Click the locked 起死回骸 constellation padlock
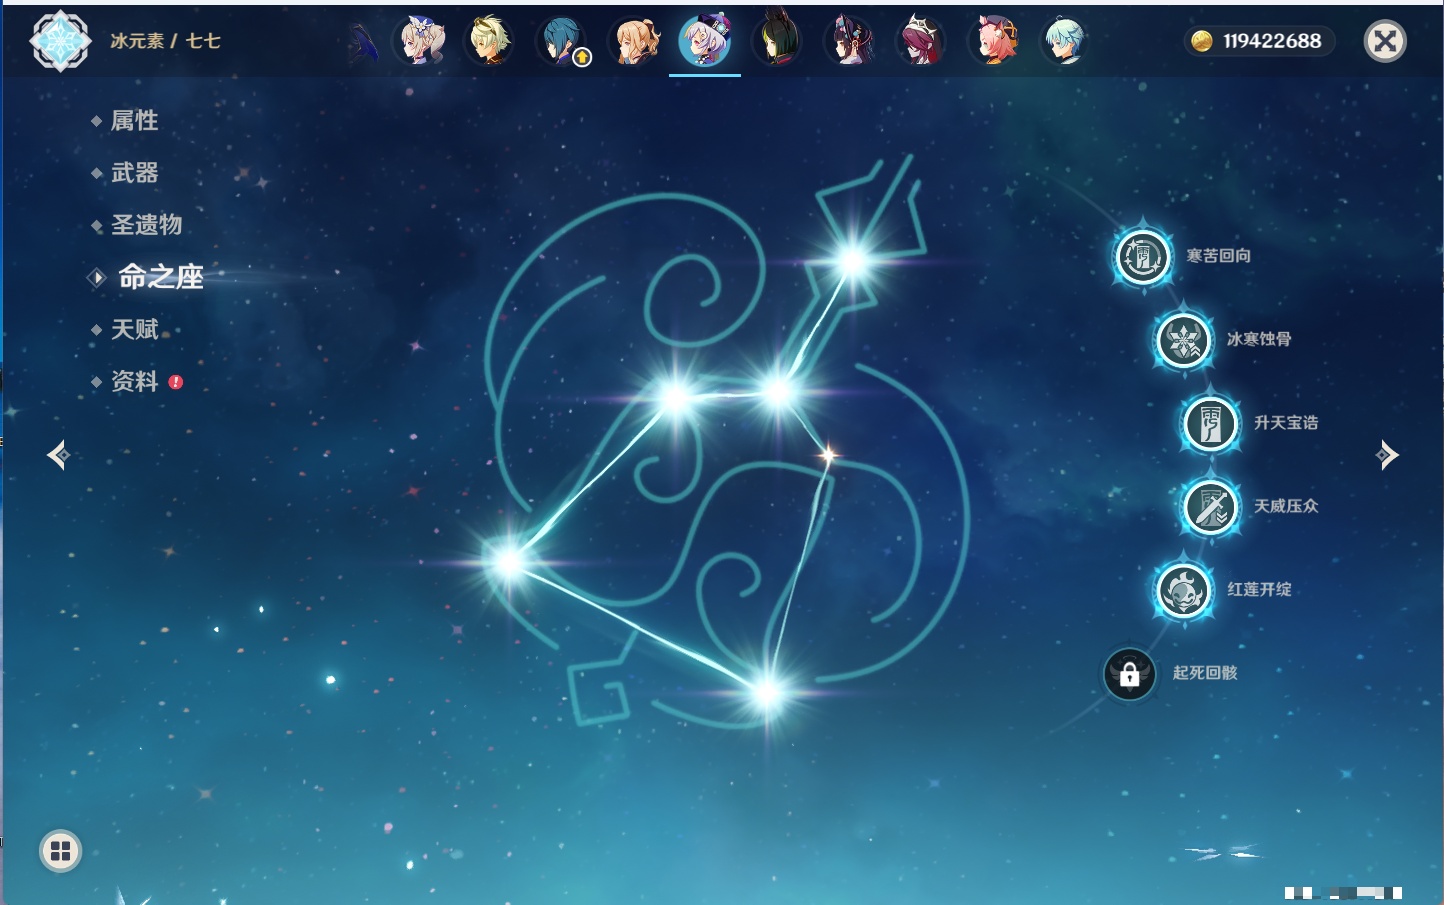Image resolution: width=1444 pixels, height=905 pixels. pyautogui.click(x=1130, y=674)
